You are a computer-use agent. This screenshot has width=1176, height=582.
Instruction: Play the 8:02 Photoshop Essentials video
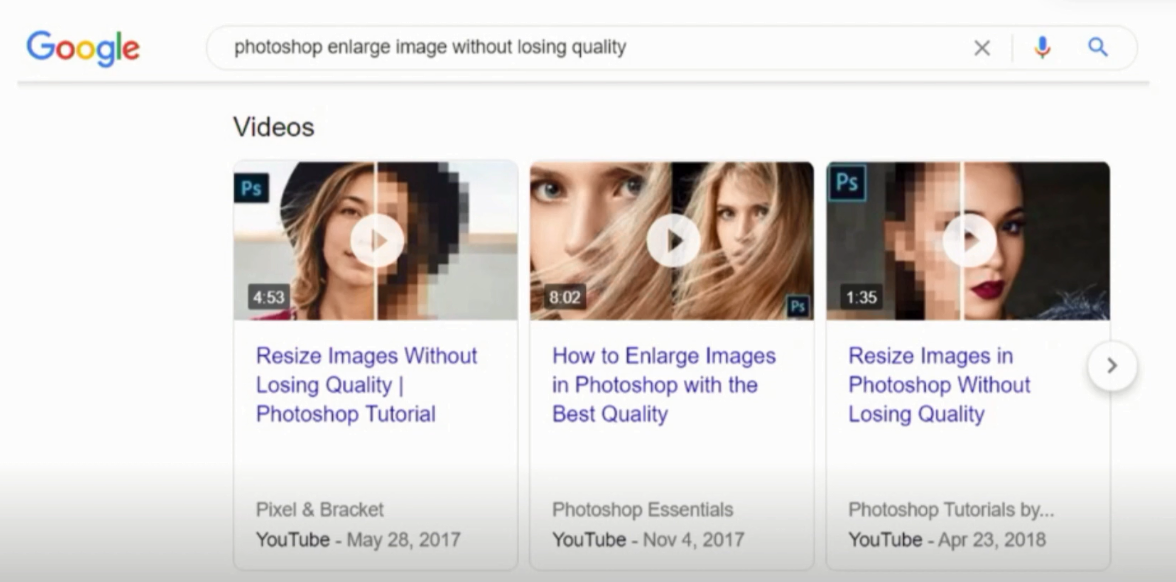click(672, 241)
